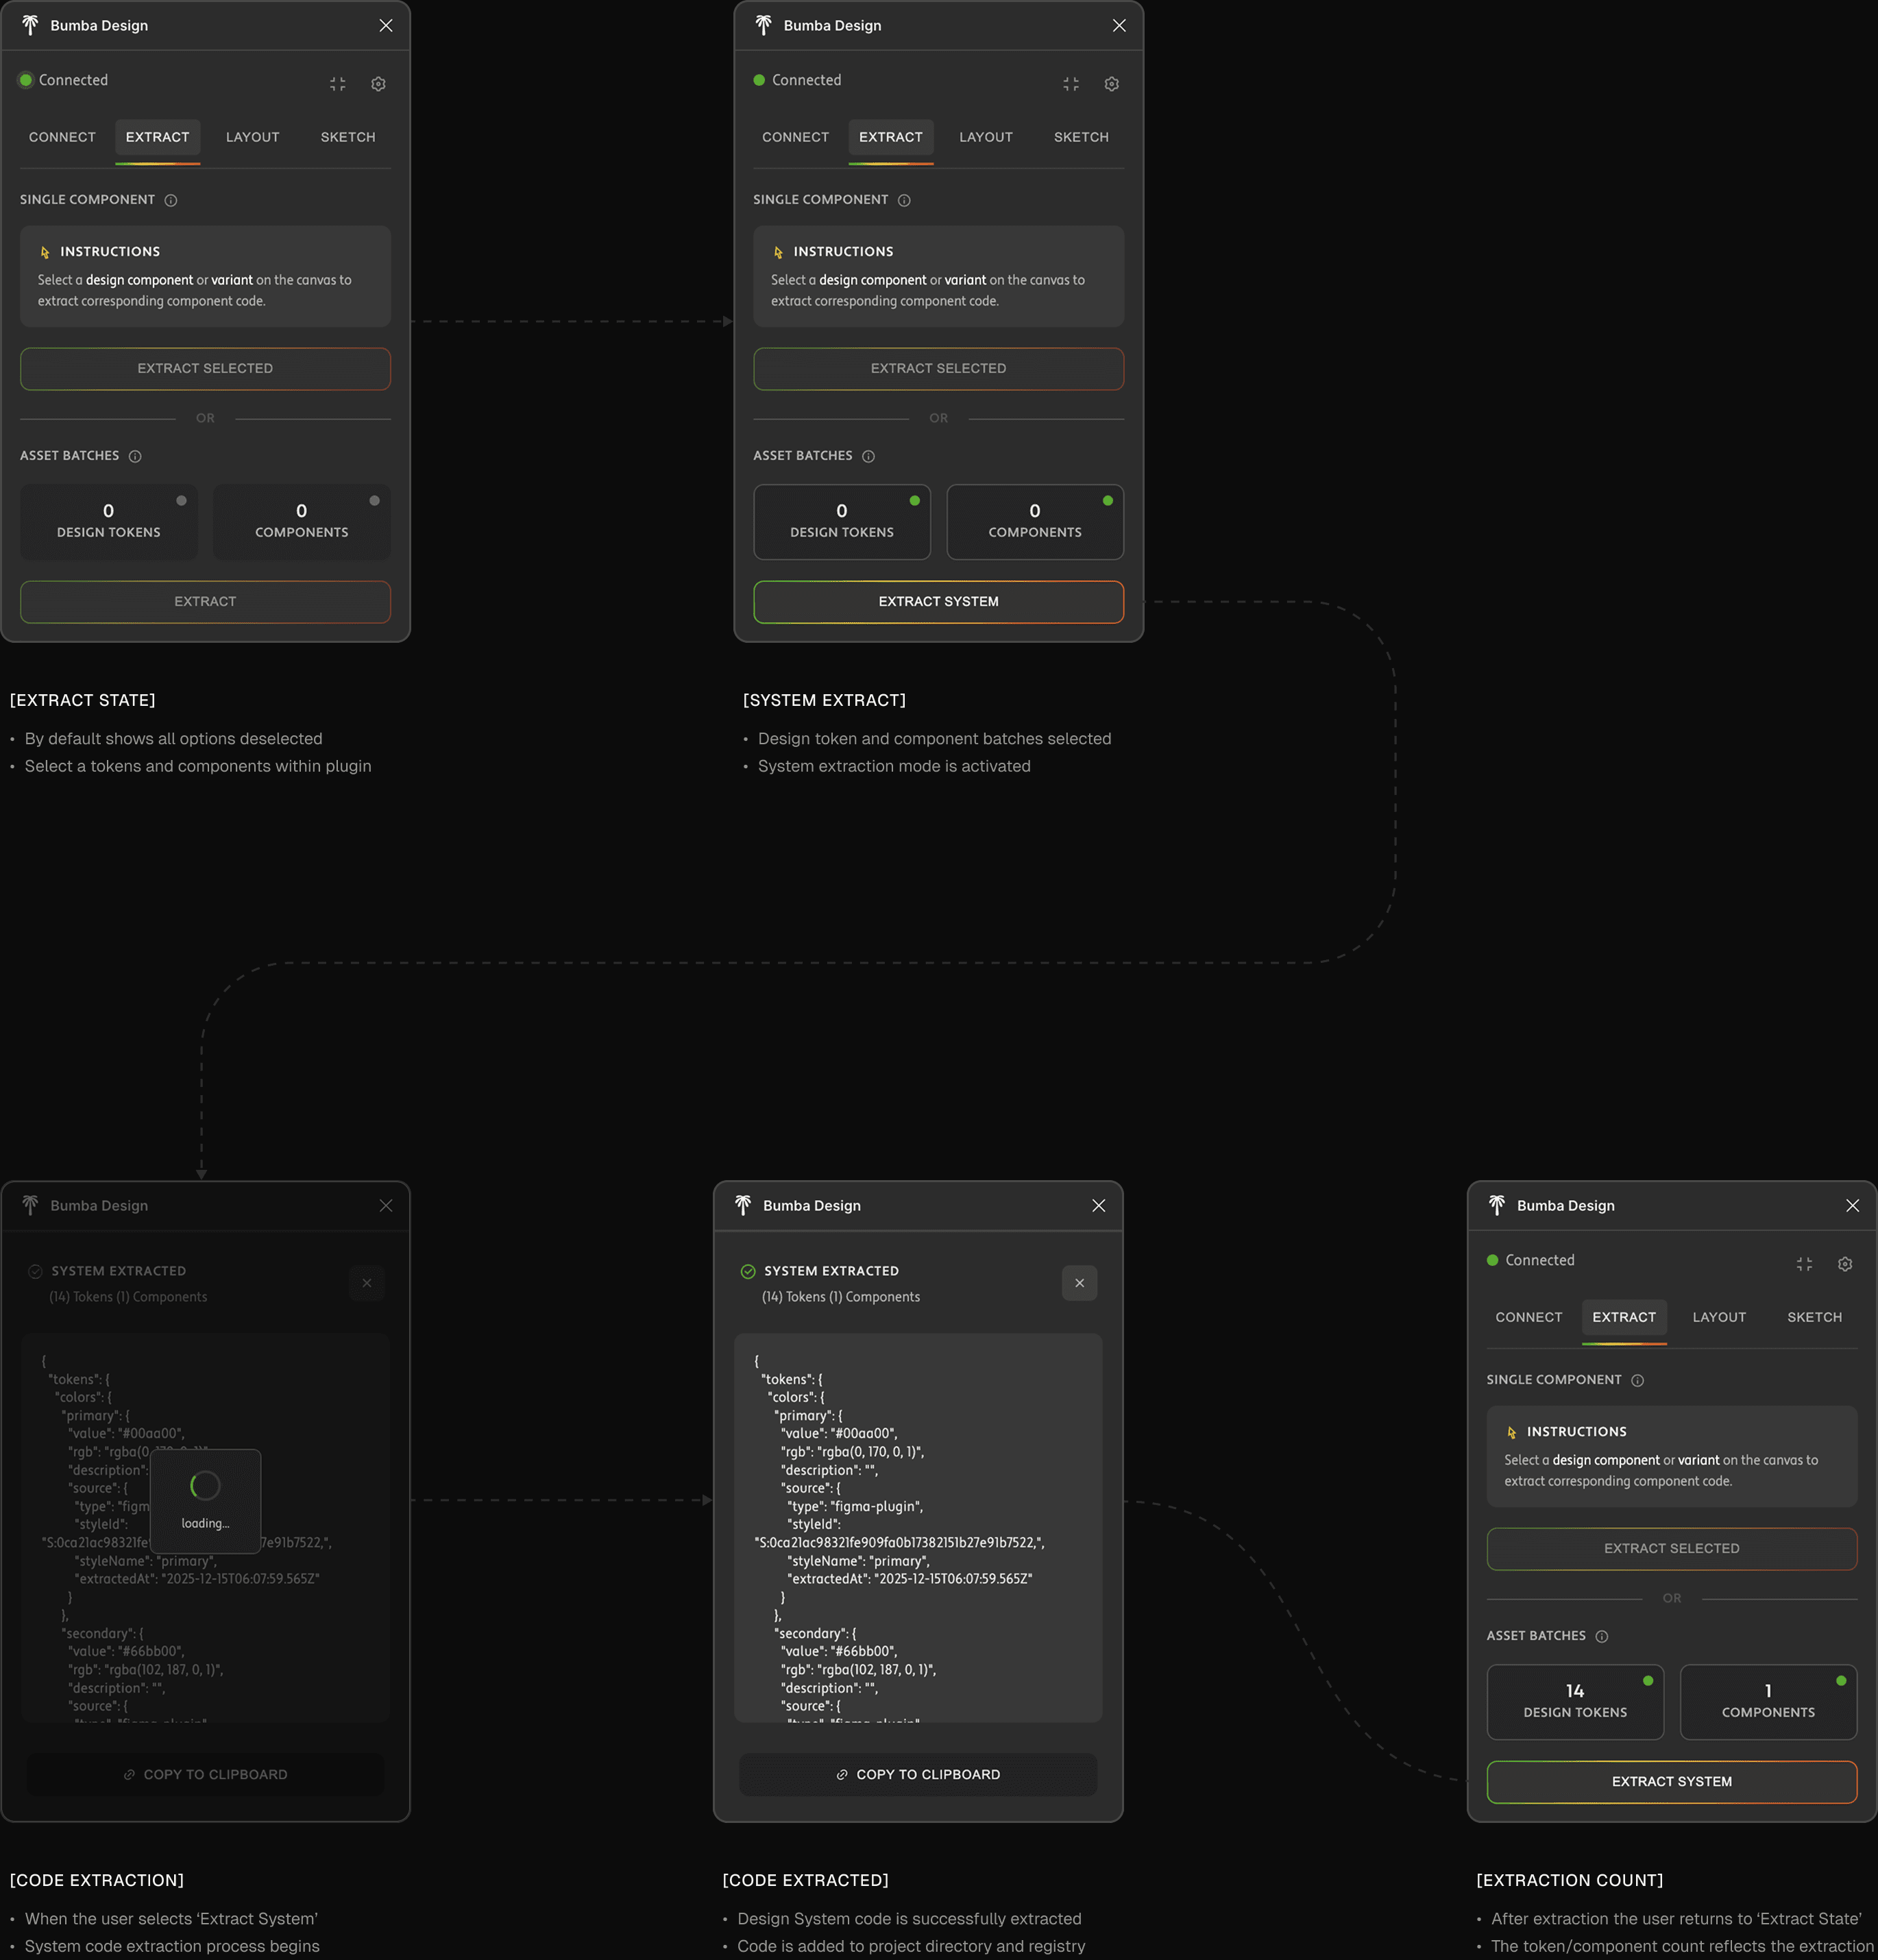The image size is (1878, 1960).
Task: Open Layout tab in top-left panel
Action: [252, 137]
